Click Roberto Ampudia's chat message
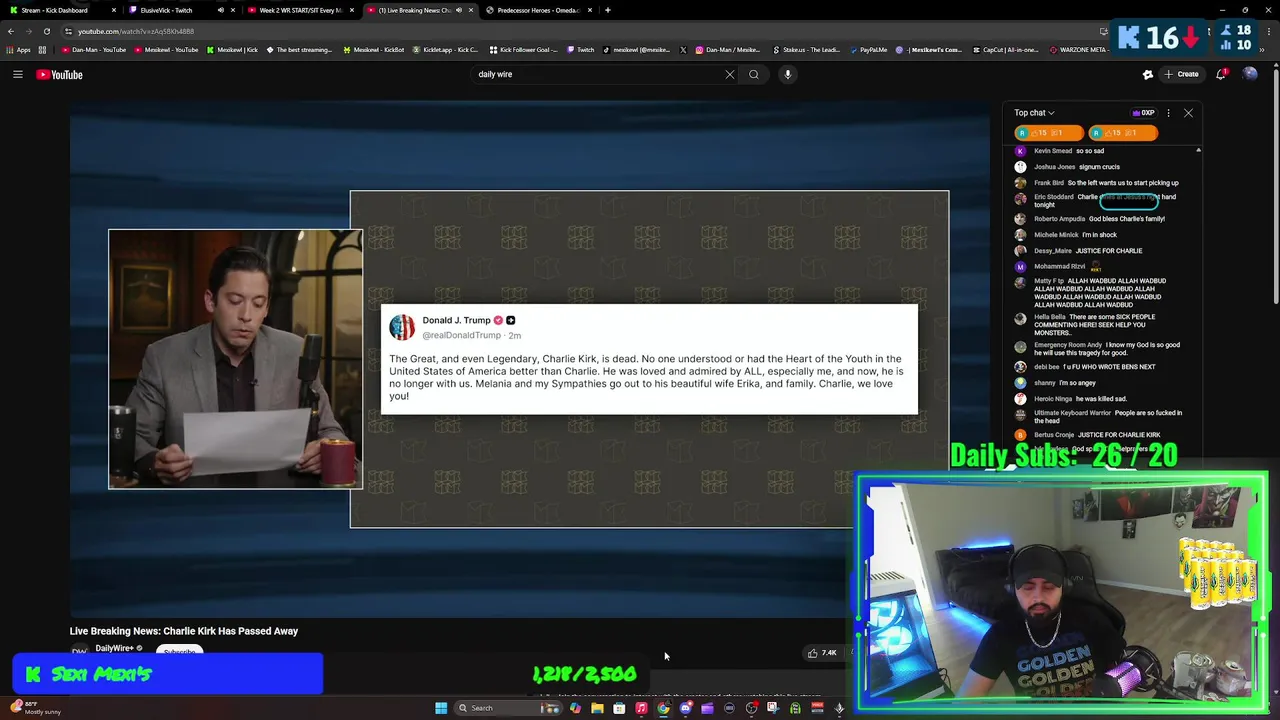Viewport: 1280px width, 720px height. click(x=1127, y=219)
